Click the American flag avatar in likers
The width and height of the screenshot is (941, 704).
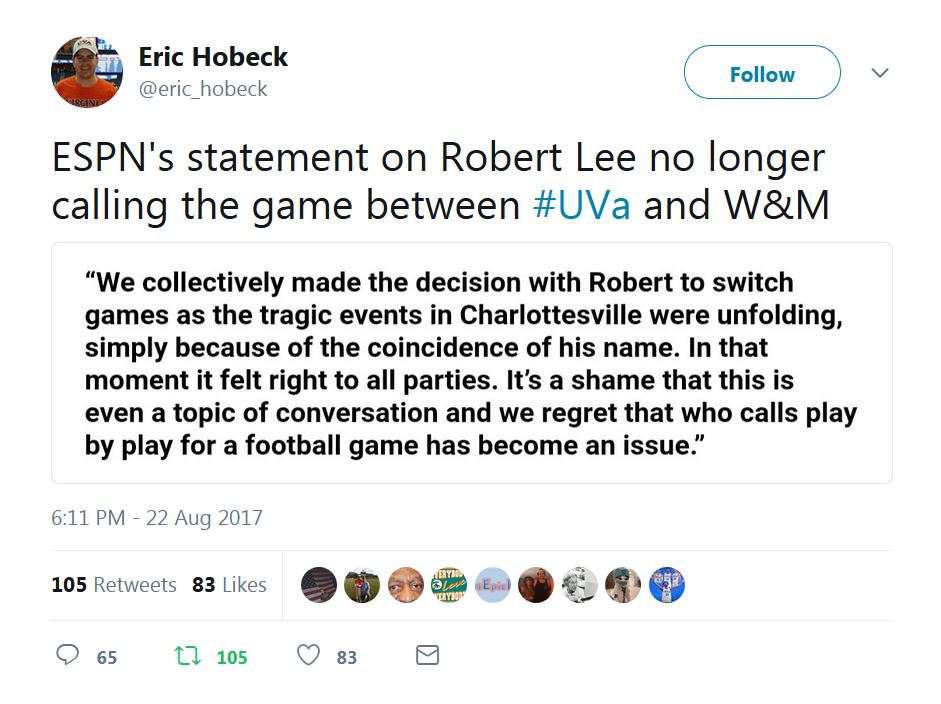tap(319, 585)
